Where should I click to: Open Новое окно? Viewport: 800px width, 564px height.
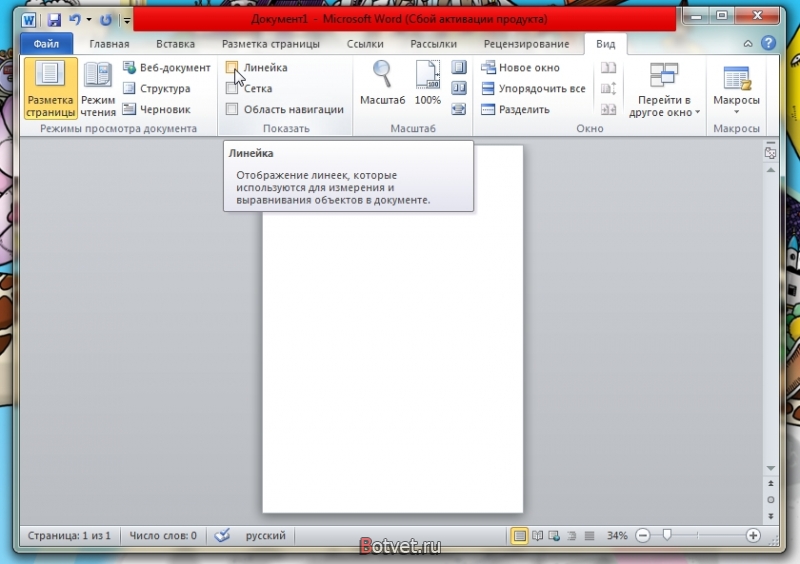click(x=520, y=67)
